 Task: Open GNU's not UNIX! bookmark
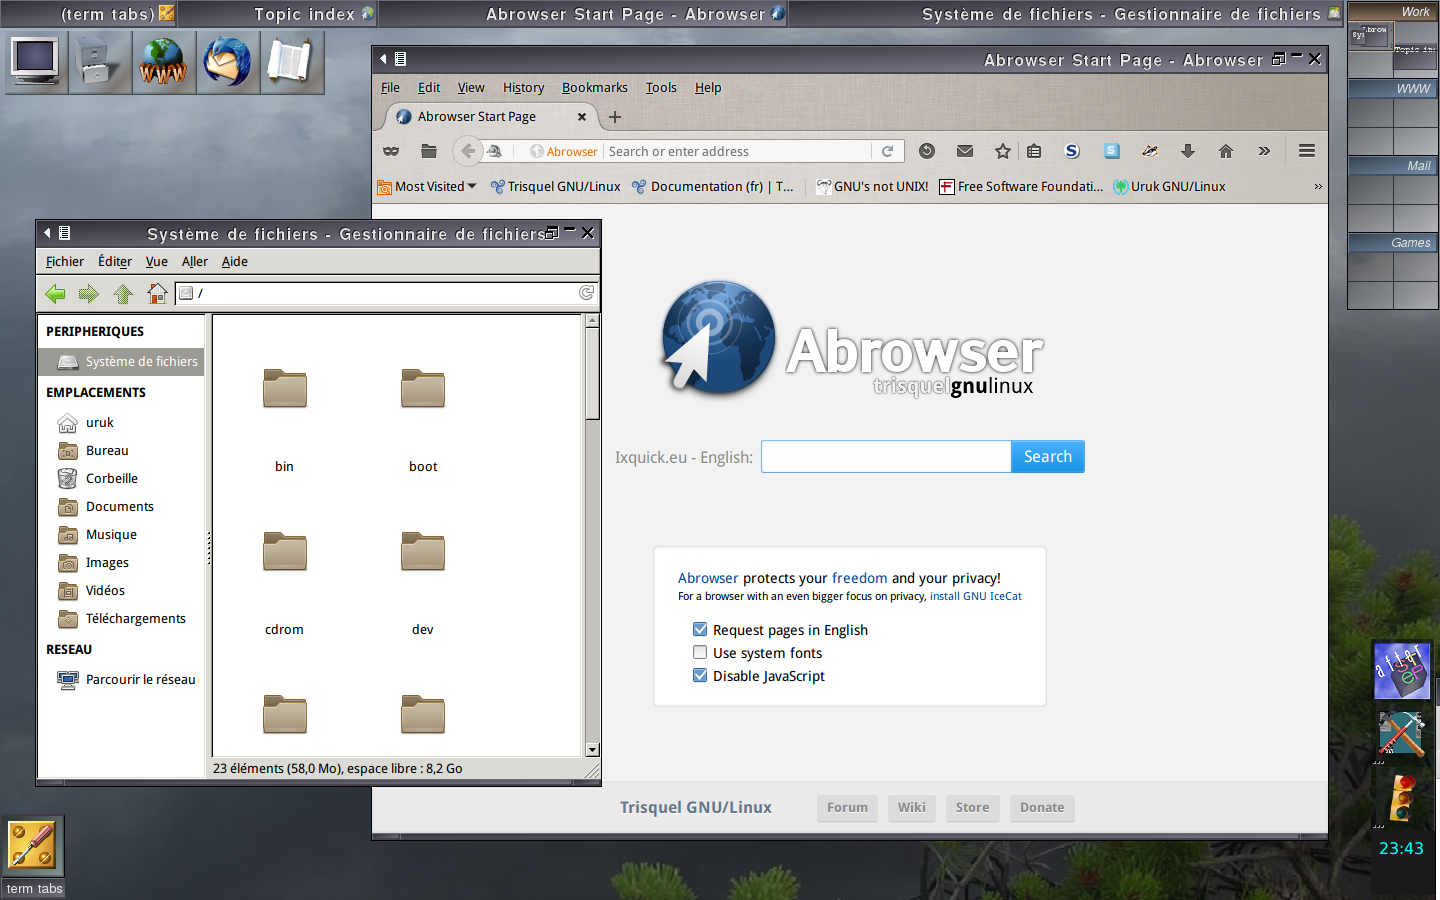point(872,187)
